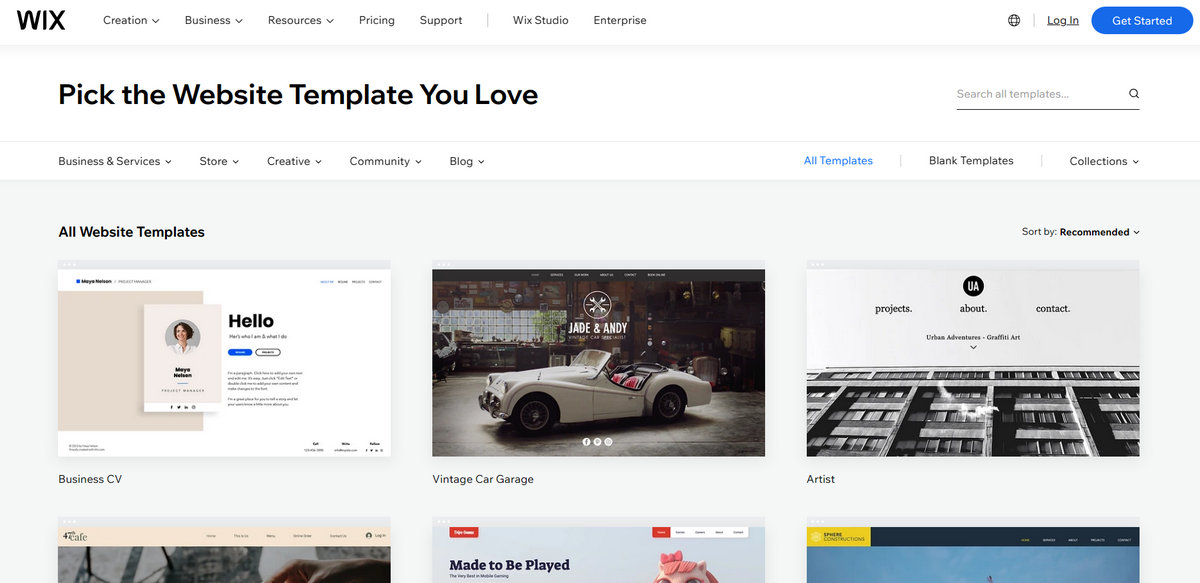The height and width of the screenshot is (583, 1200).
Task: Expand the Blog category
Action: (x=467, y=161)
